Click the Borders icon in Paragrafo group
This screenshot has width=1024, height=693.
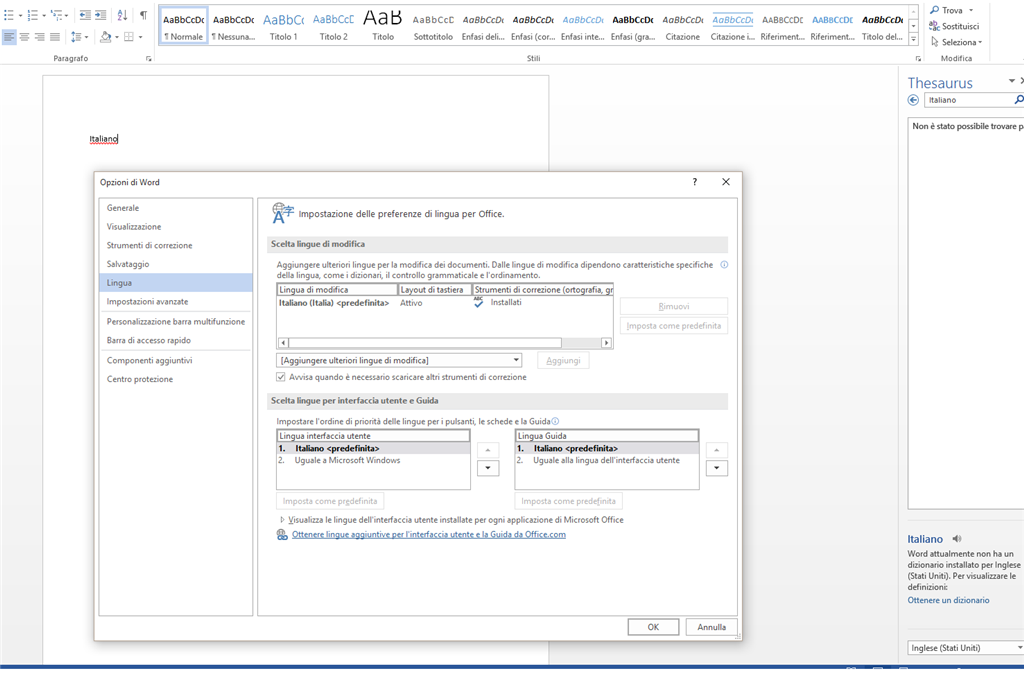pyautogui.click(x=129, y=37)
